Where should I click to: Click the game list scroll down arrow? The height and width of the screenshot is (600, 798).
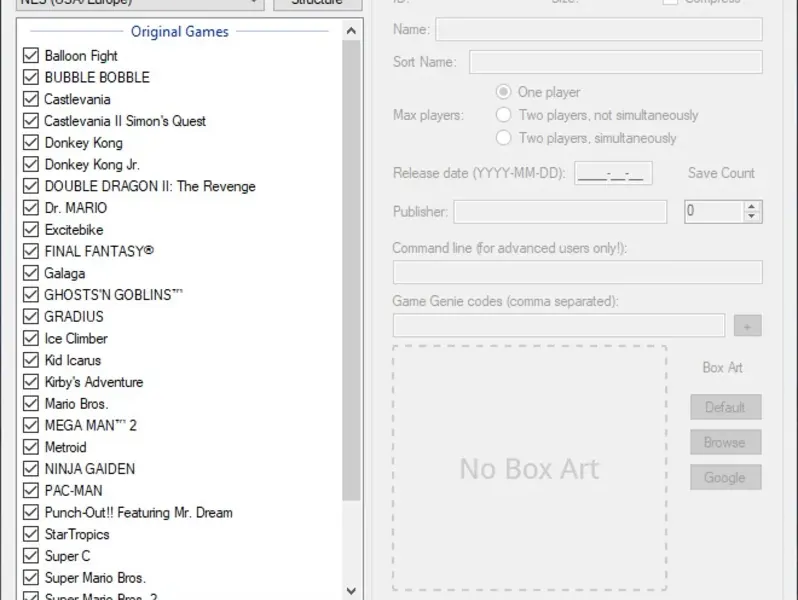(x=351, y=590)
